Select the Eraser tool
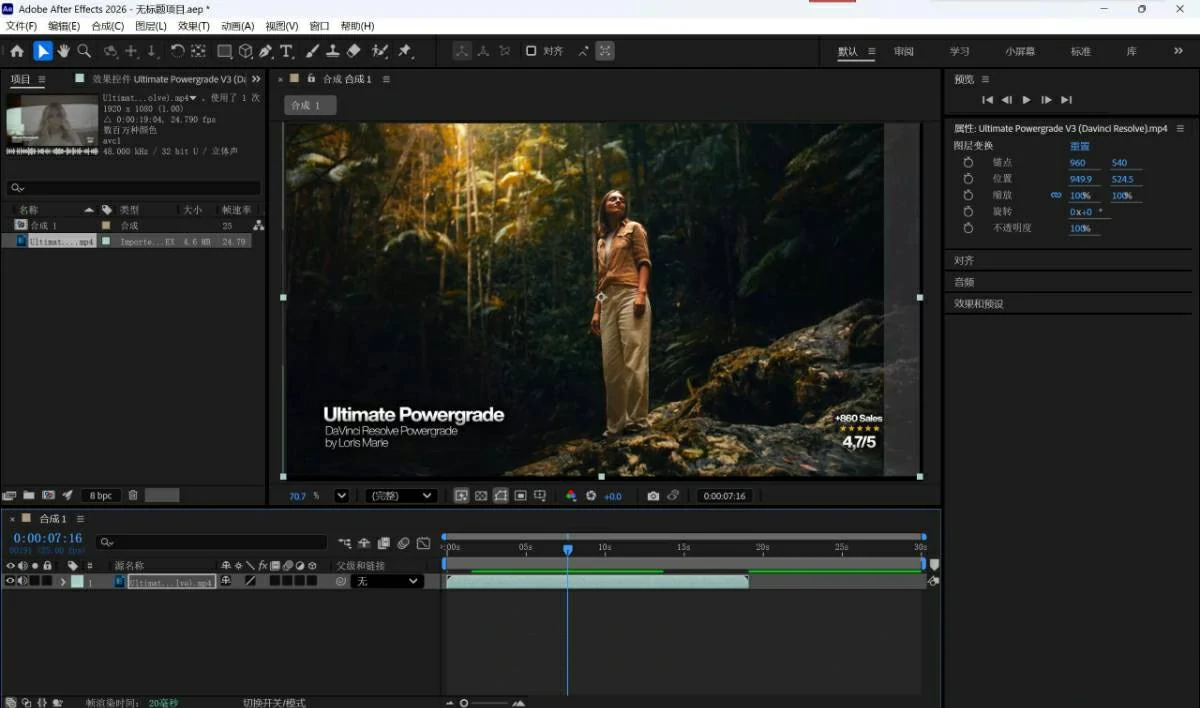Screen dimensions: 1200x708 tap(352, 51)
